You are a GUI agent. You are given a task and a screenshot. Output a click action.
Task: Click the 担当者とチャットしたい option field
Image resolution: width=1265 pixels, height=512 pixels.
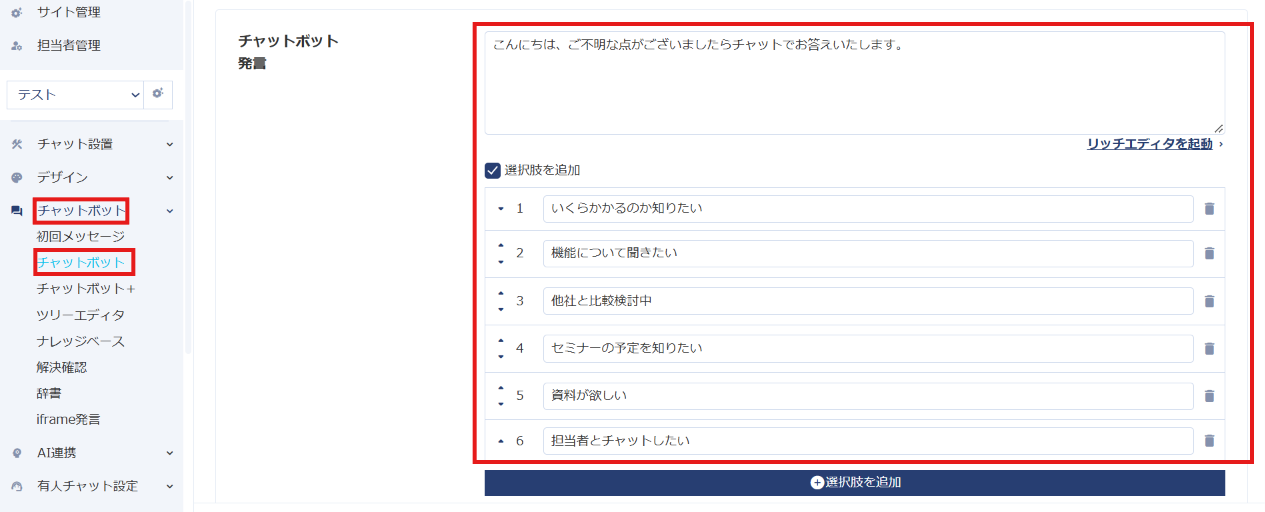point(868,441)
